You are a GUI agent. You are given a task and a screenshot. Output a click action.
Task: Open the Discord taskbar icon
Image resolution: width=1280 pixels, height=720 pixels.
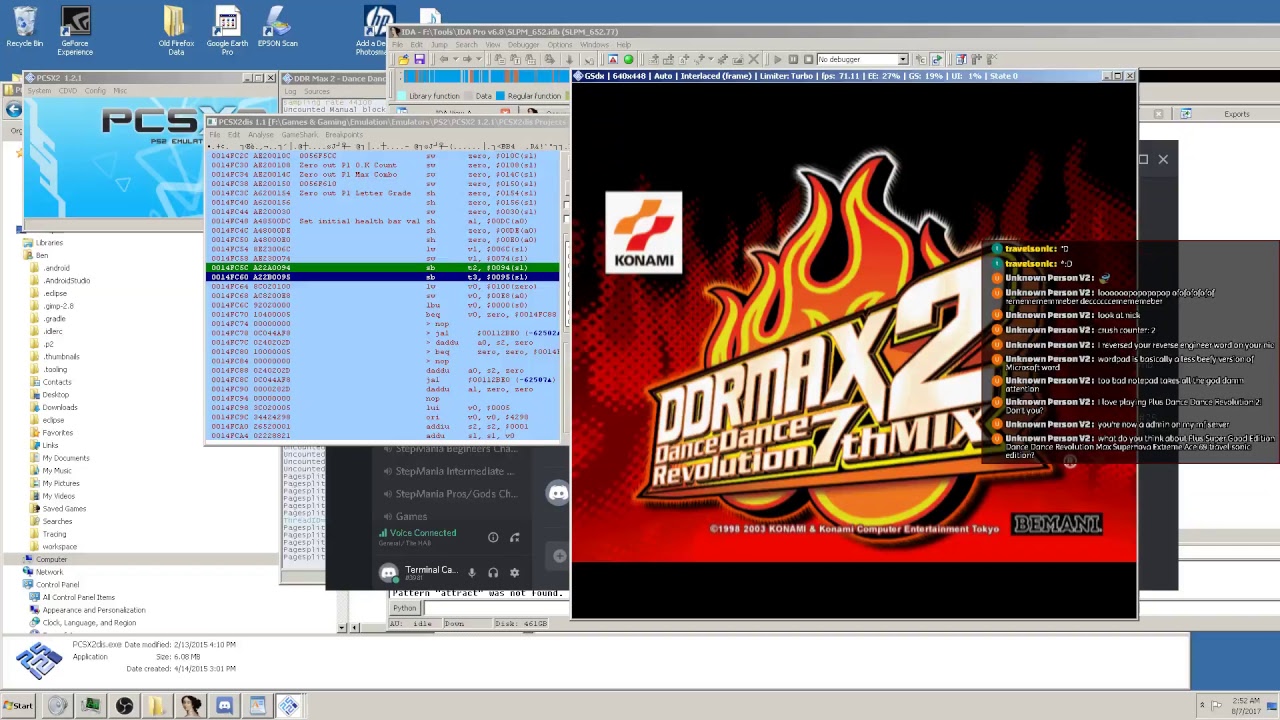point(224,706)
